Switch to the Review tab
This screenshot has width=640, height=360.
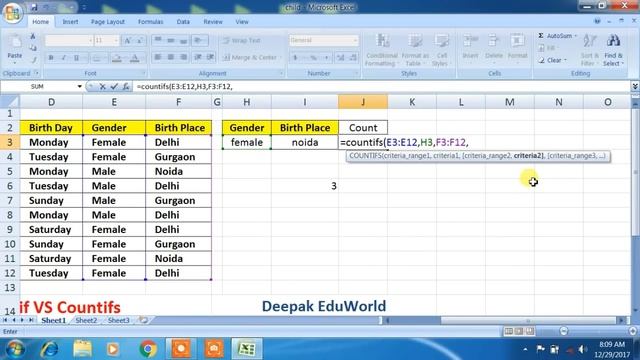click(x=213, y=22)
